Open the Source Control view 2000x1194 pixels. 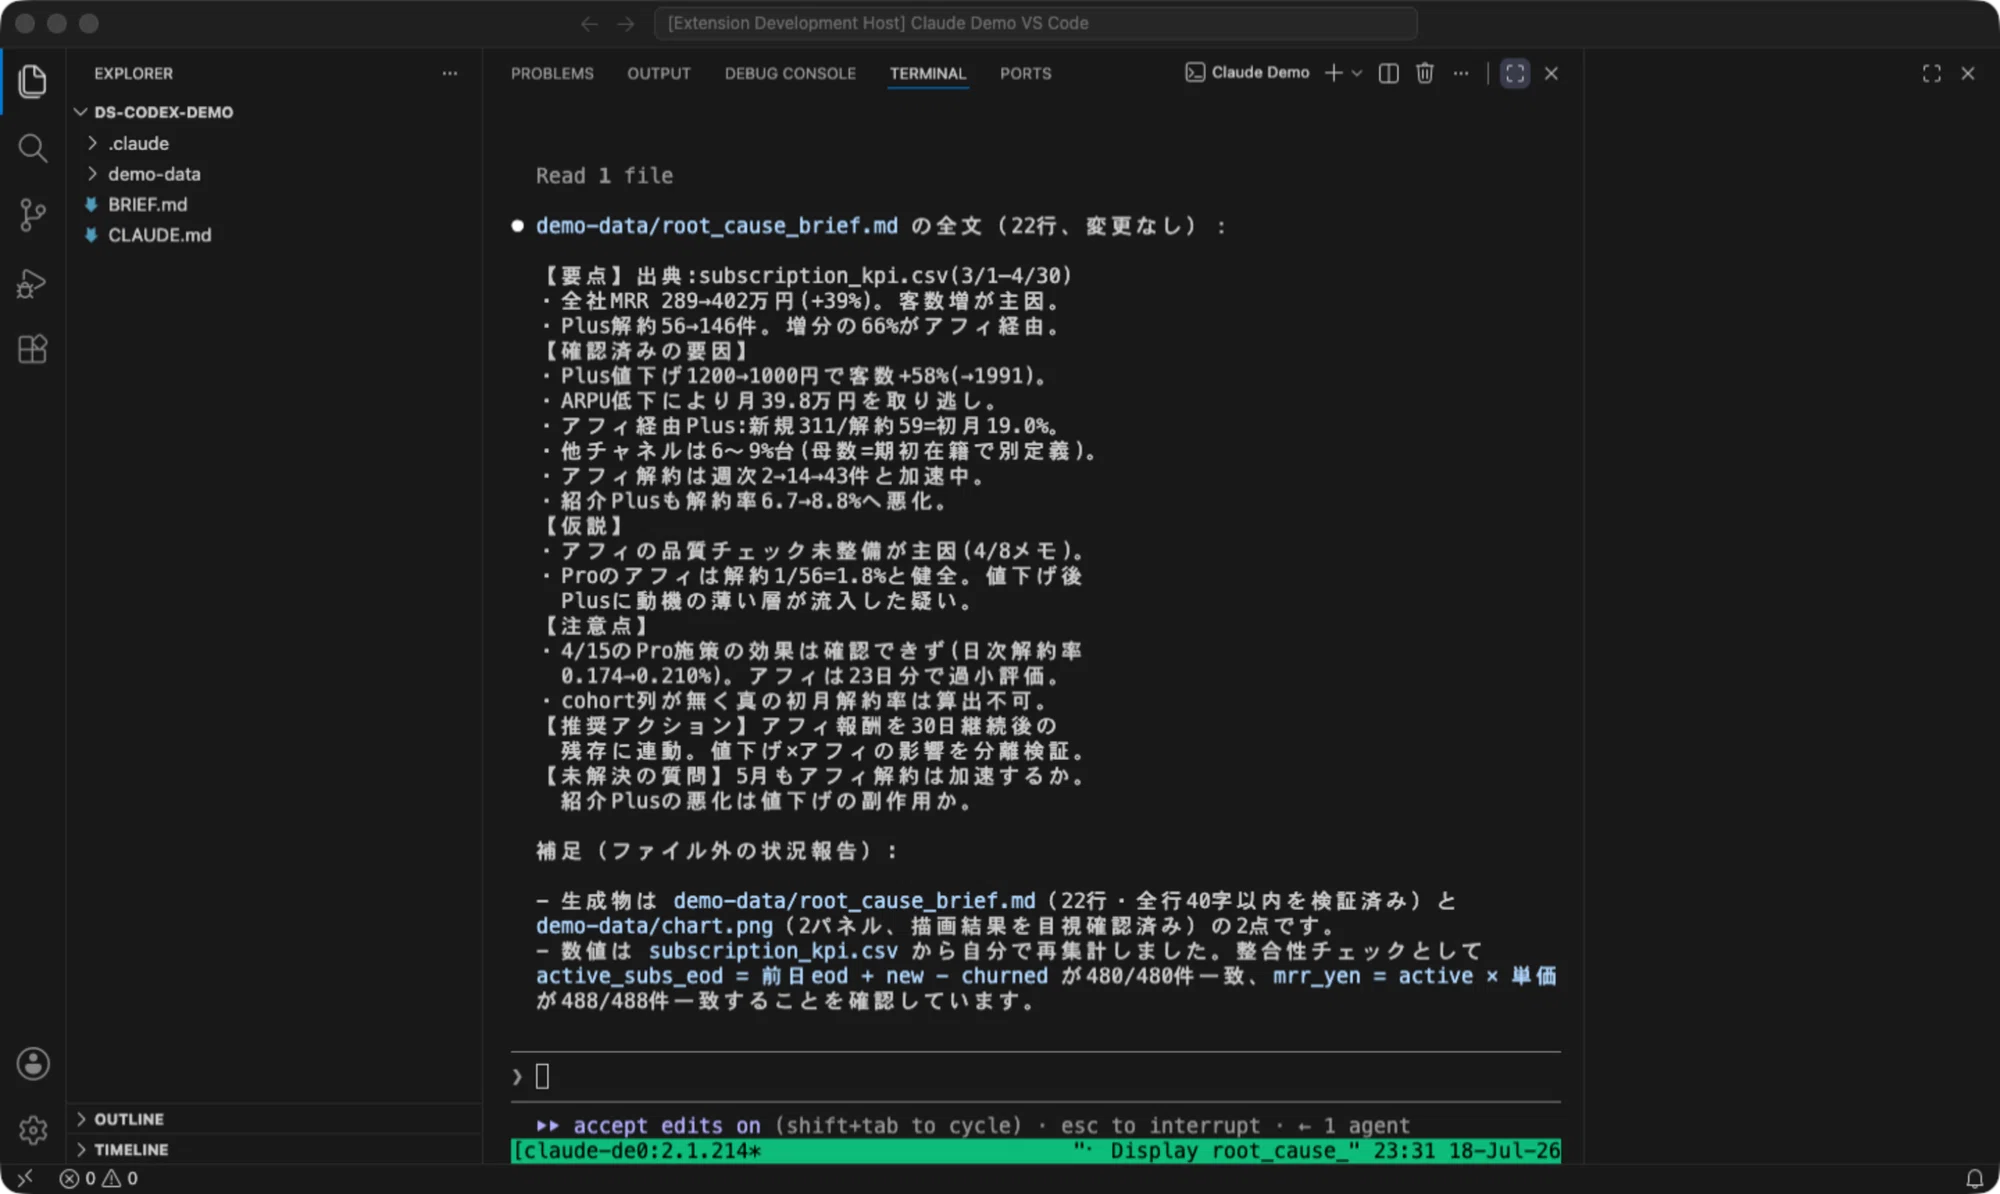32,215
